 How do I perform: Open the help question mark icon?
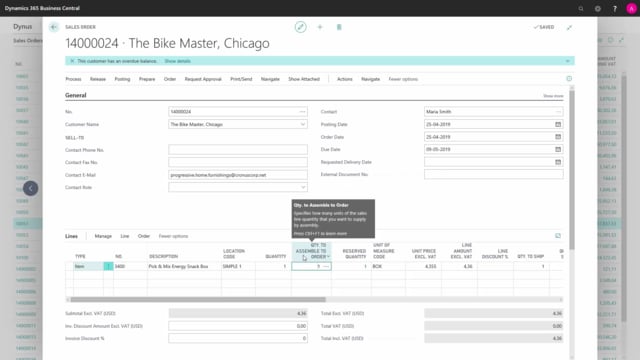coord(614,8)
